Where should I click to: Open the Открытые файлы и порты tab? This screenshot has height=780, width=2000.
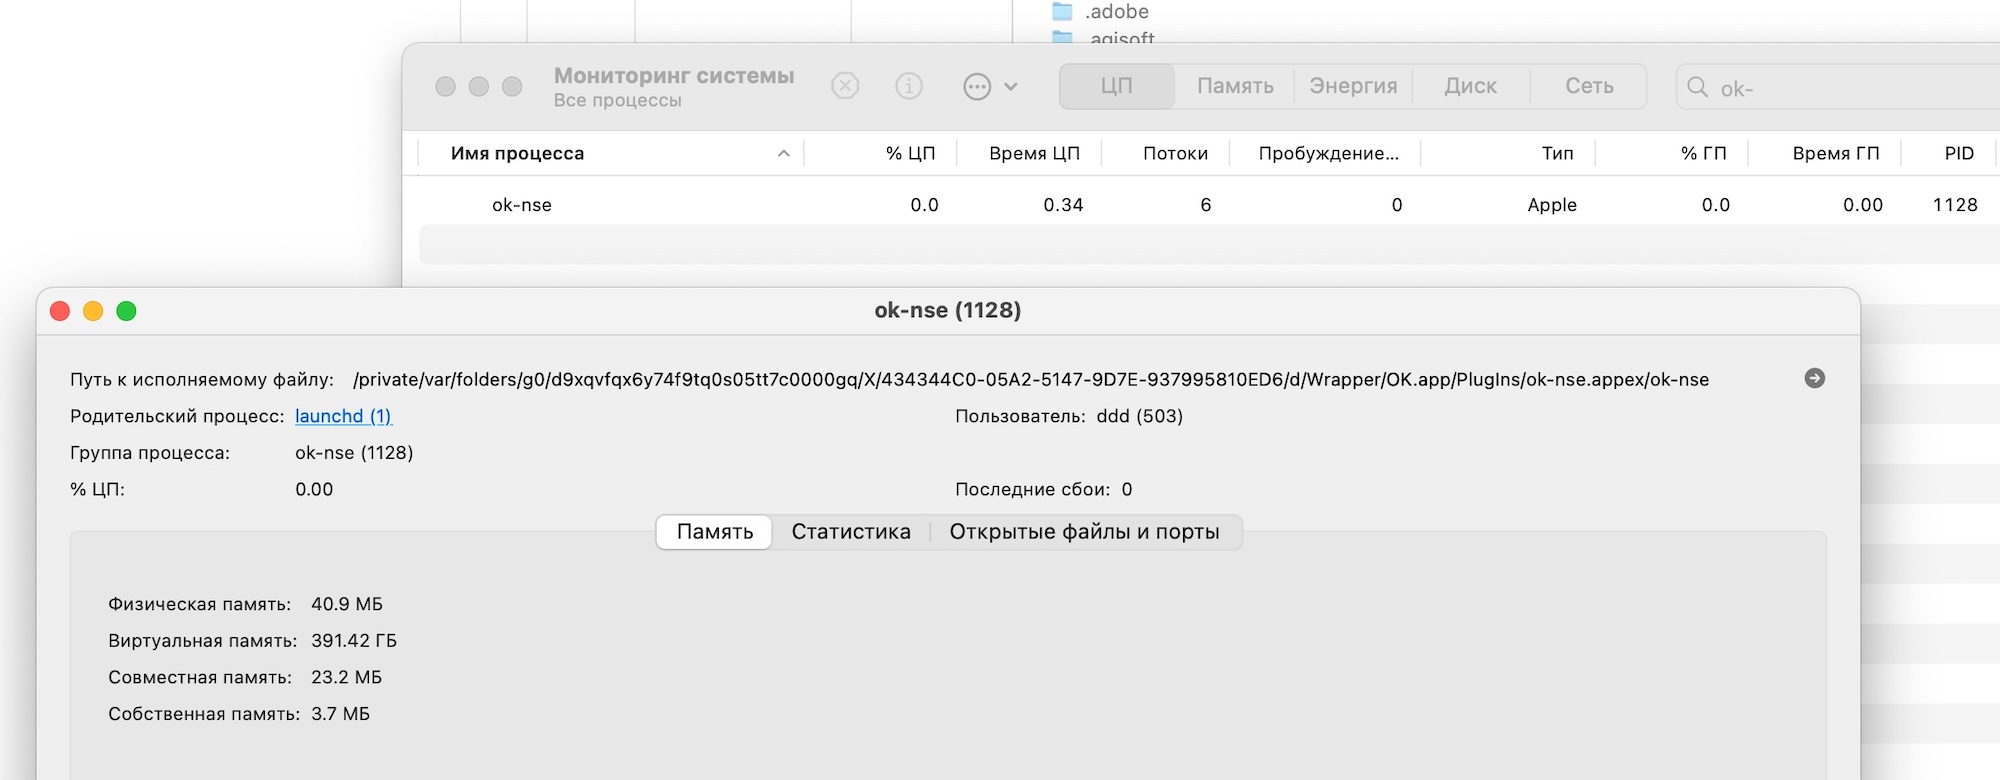[x=1084, y=532]
